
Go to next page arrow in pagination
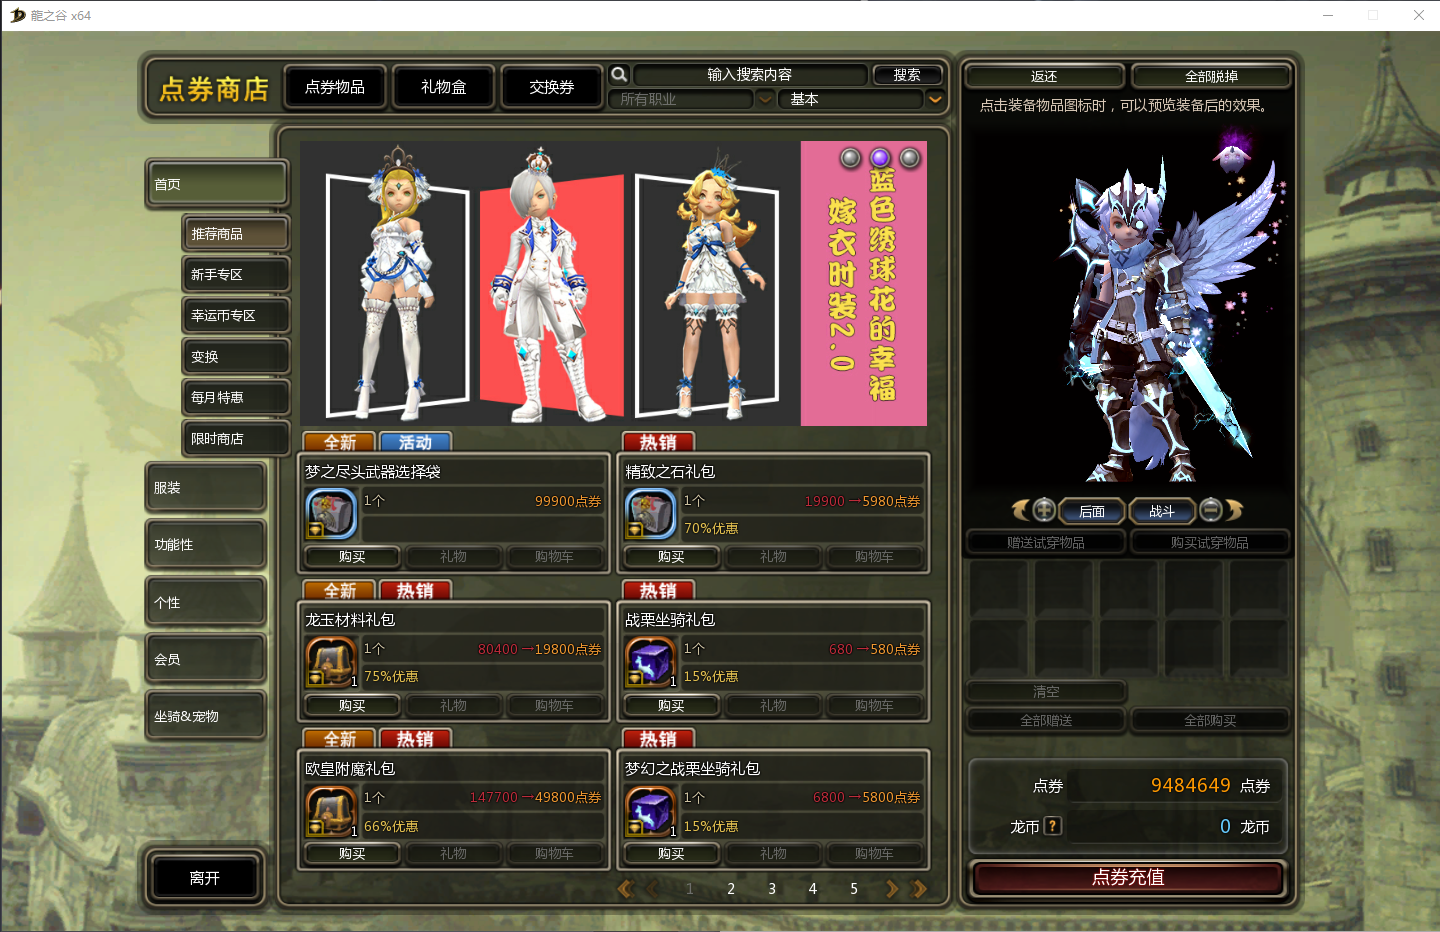click(891, 888)
